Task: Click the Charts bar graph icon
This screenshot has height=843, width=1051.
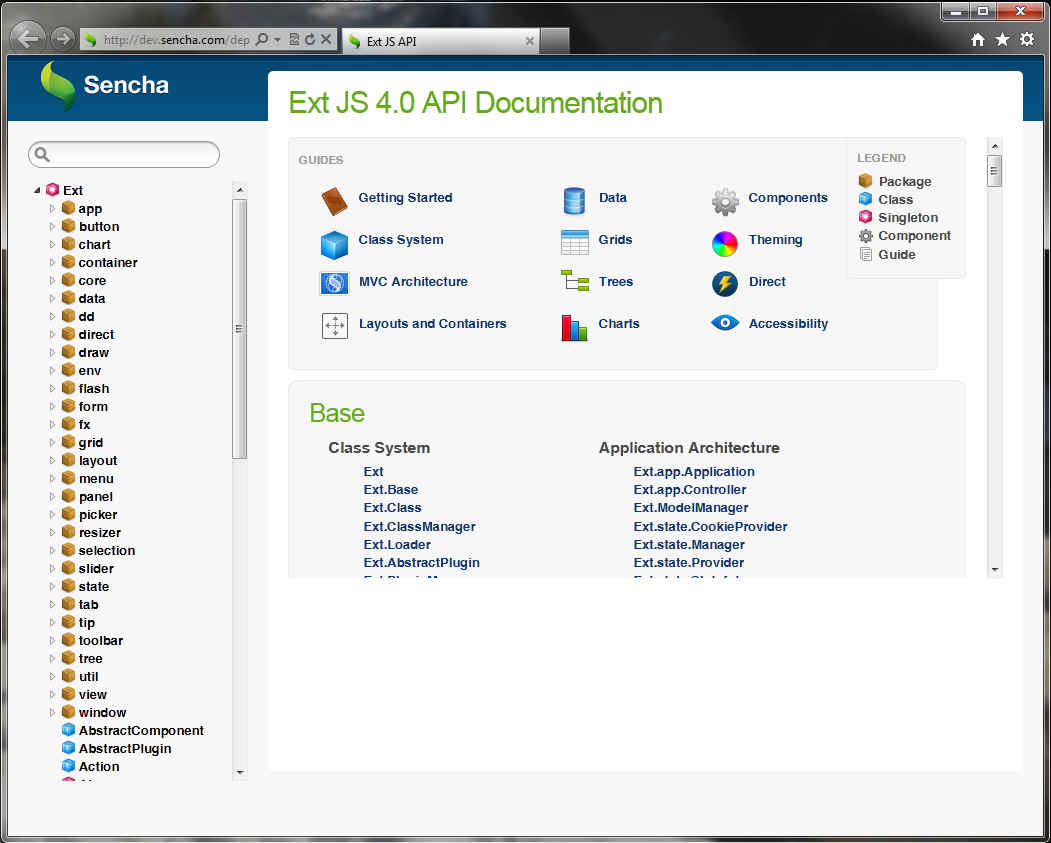Action: coord(574,328)
